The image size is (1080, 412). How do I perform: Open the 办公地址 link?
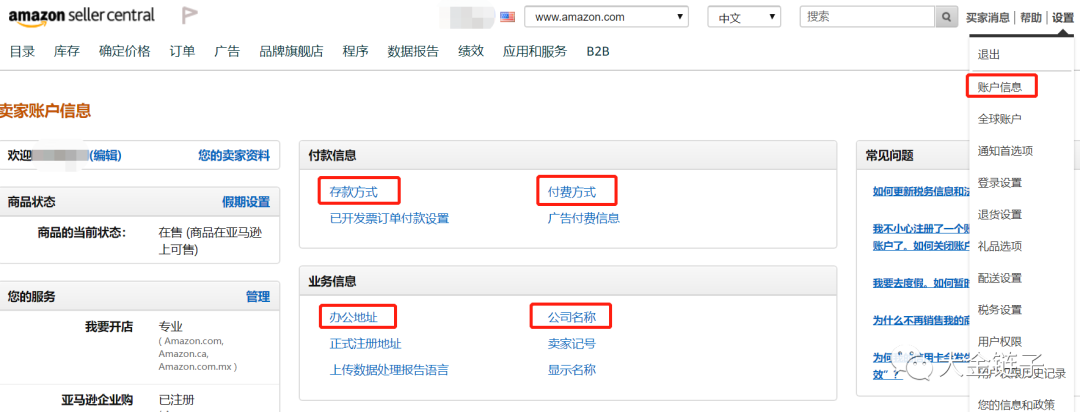click(353, 318)
